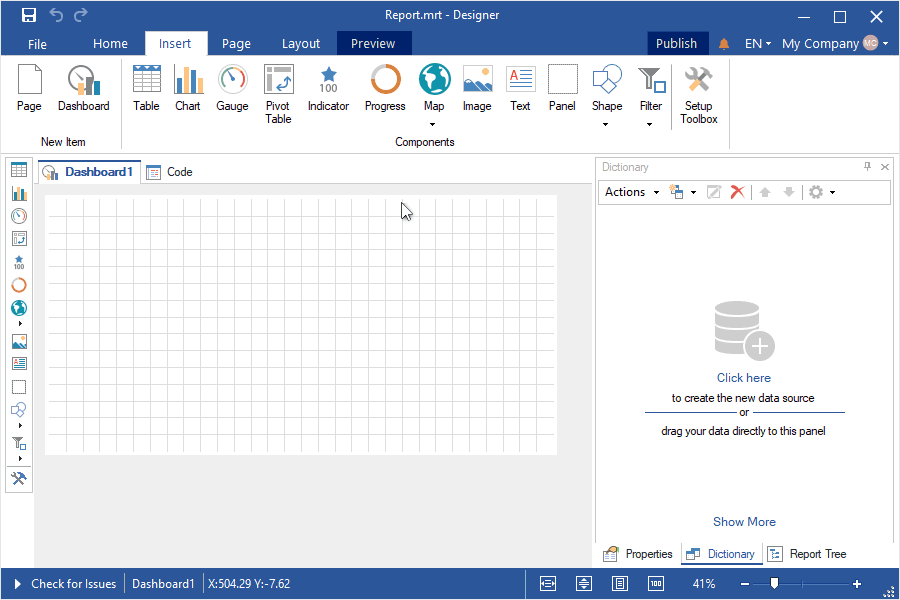The image size is (900, 600).
Task: Switch to the Page ribbon tab
Action: (236, 44)
